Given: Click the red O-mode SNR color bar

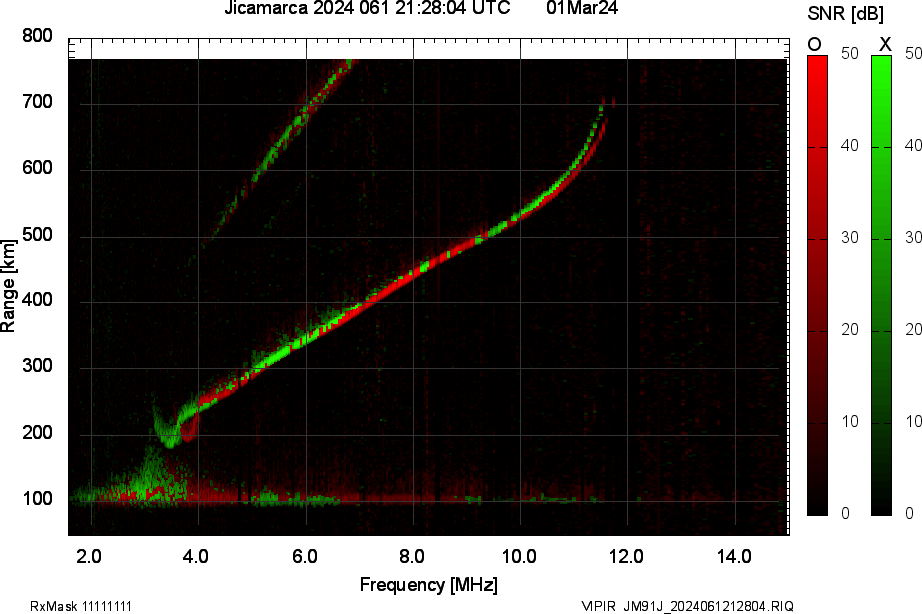Looking at the screenshot, I should coord(817,285).
